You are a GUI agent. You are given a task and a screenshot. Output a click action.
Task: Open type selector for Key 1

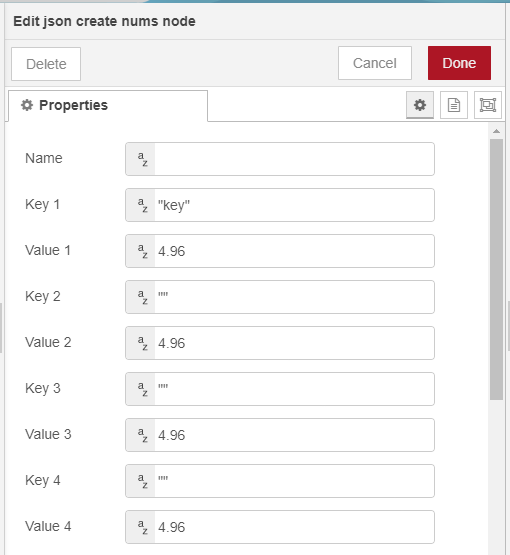(x=141, y=205)
